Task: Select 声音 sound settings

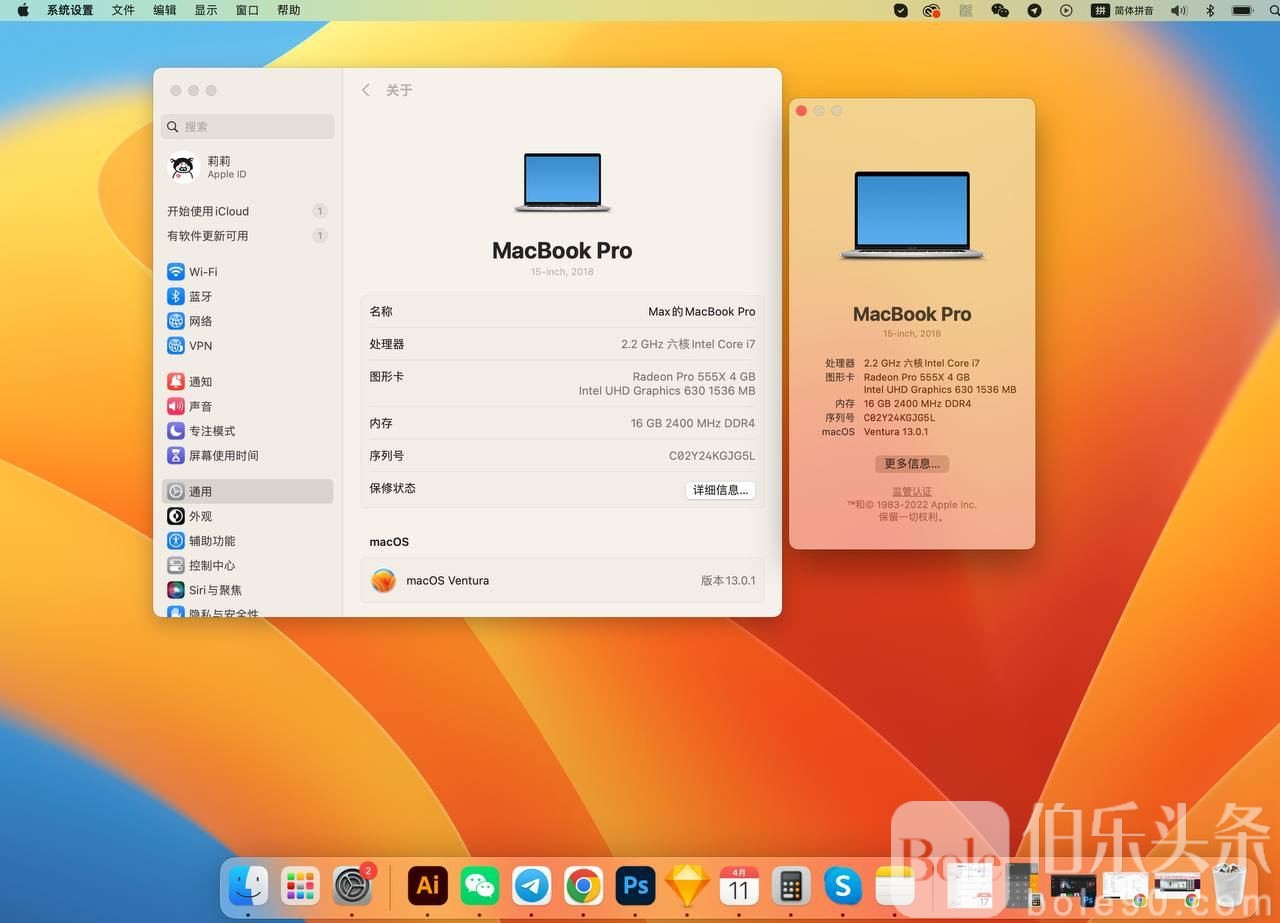Action: pos(200,407)
